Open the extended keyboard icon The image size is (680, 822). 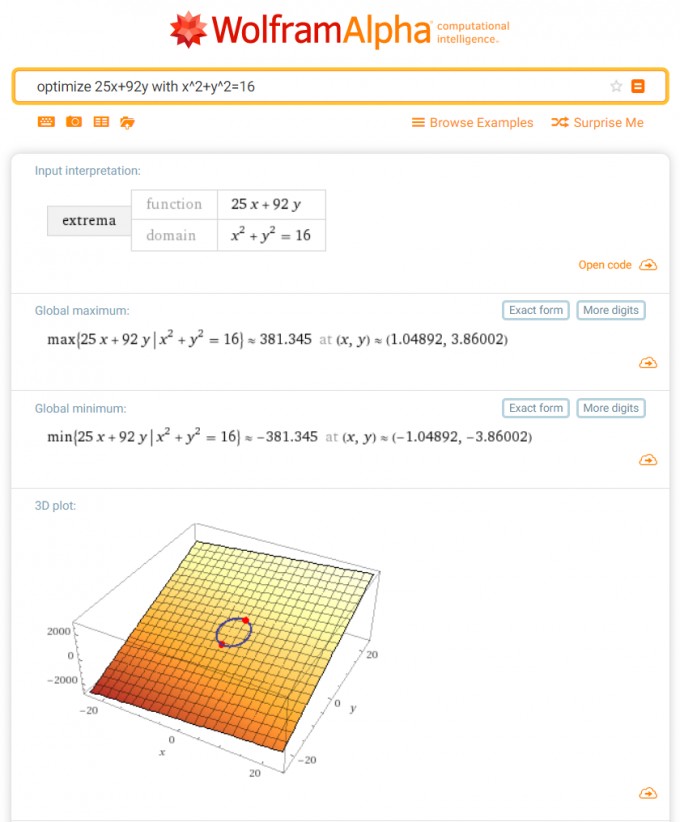[46, 122]
